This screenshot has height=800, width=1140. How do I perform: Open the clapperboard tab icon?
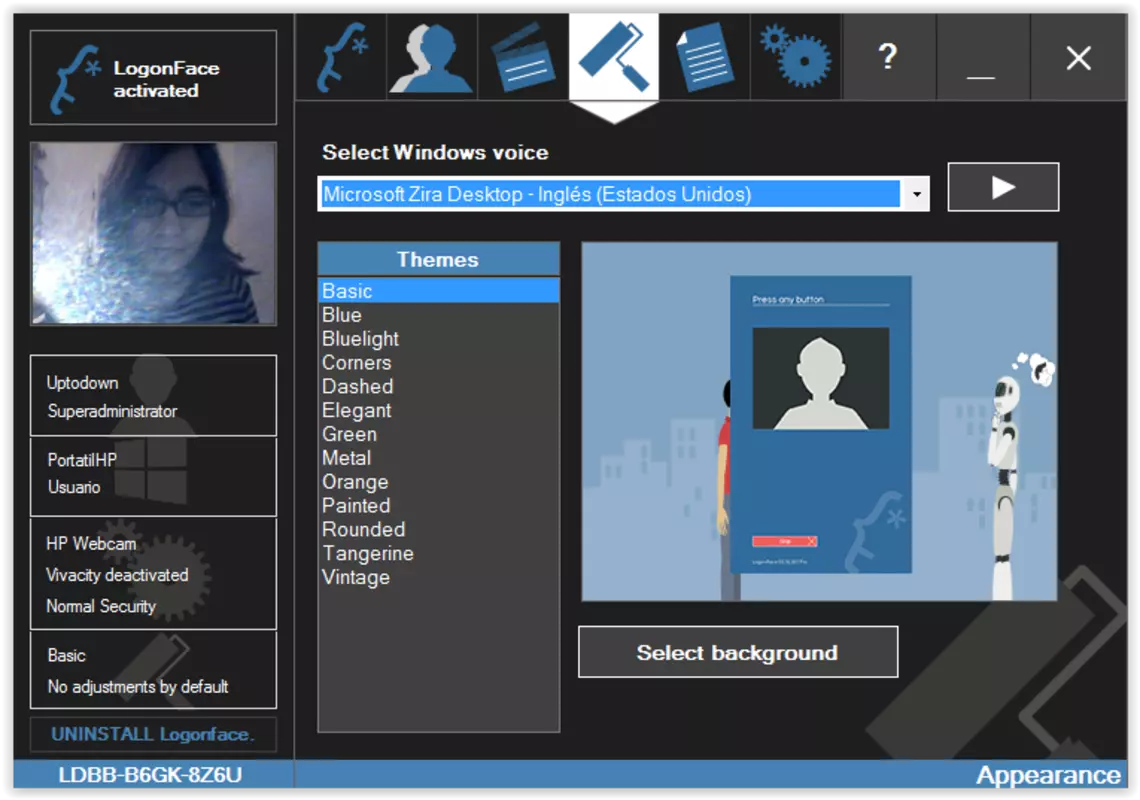click(523, 57)
